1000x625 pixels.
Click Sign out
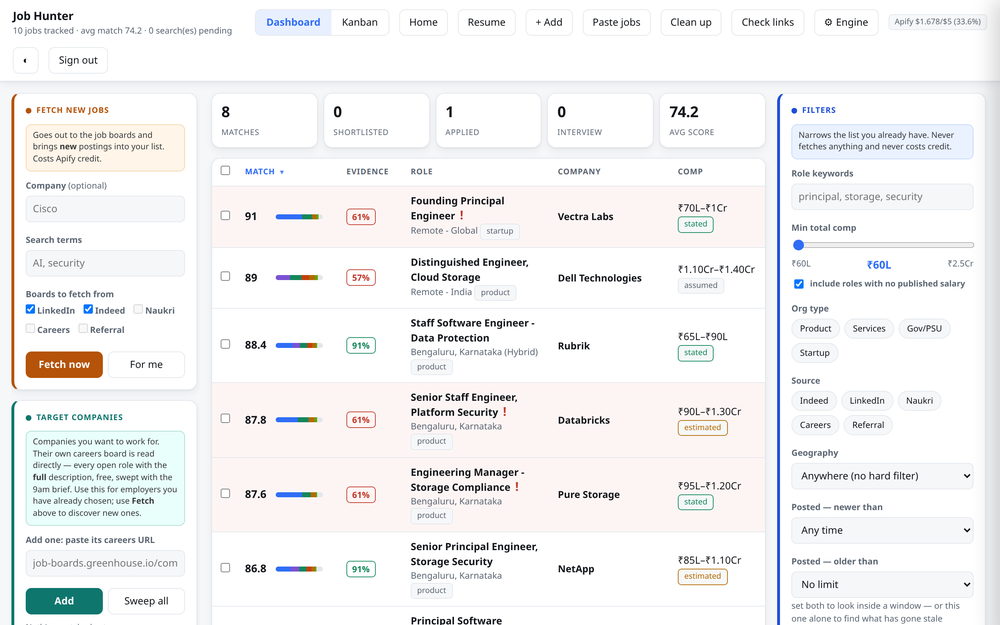[78, 61]
